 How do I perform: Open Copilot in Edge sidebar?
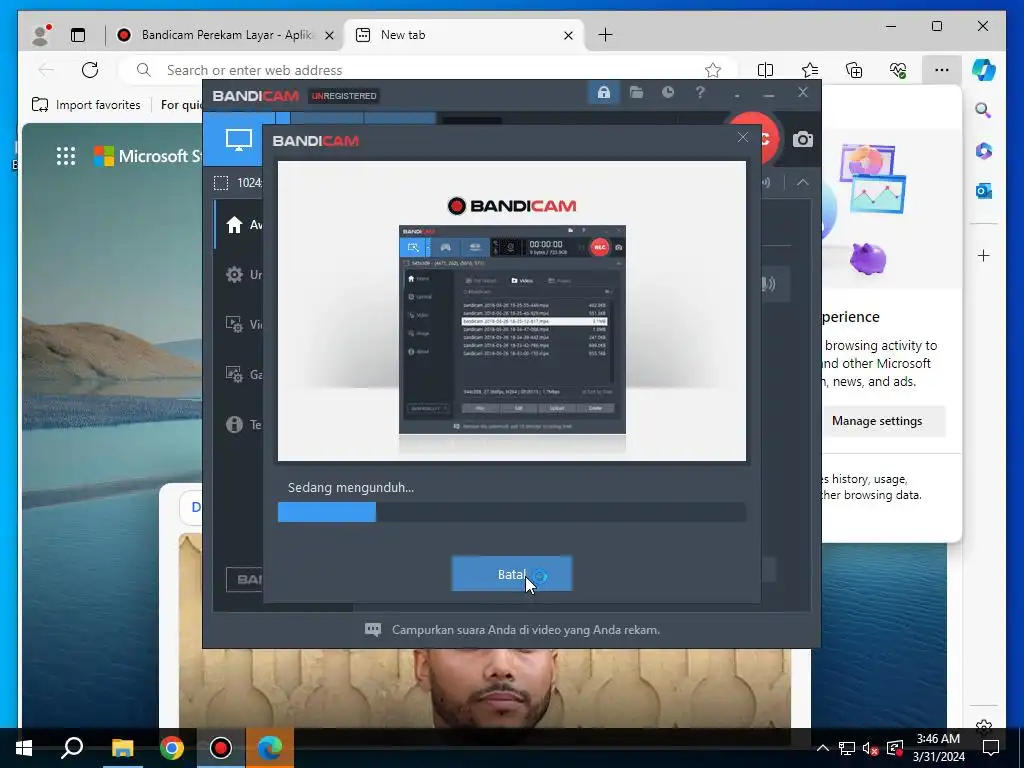[984, 70]
